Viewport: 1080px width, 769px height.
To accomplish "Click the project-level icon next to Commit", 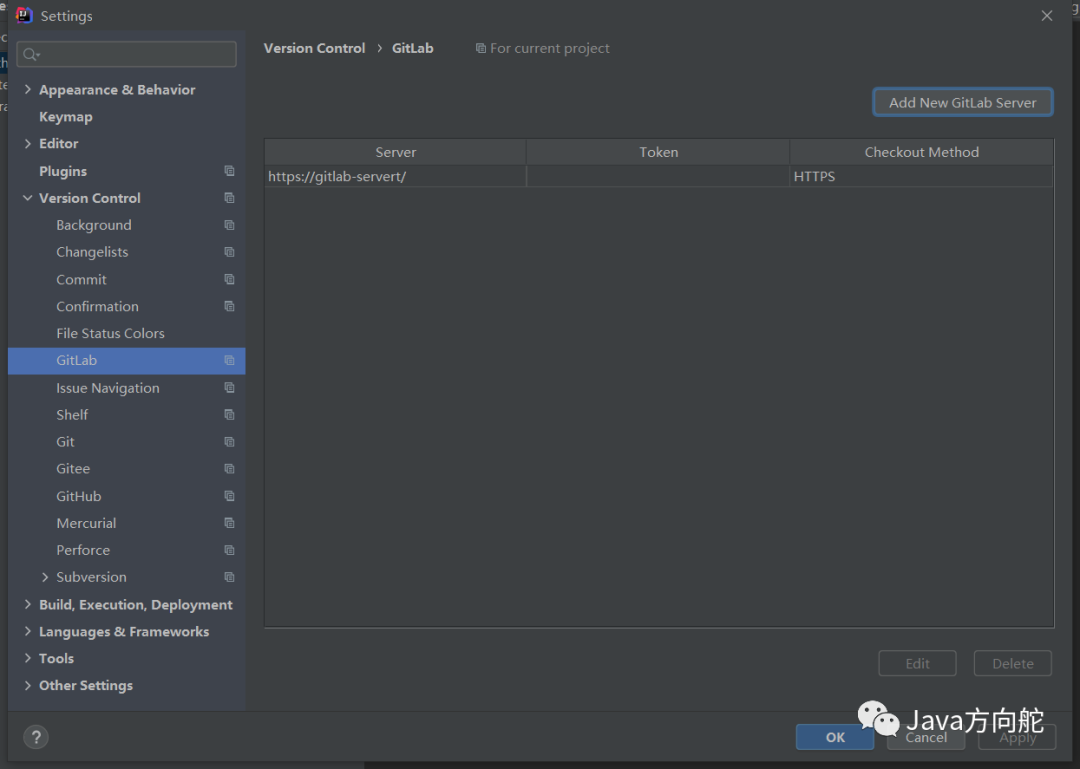I will point(229,279).
